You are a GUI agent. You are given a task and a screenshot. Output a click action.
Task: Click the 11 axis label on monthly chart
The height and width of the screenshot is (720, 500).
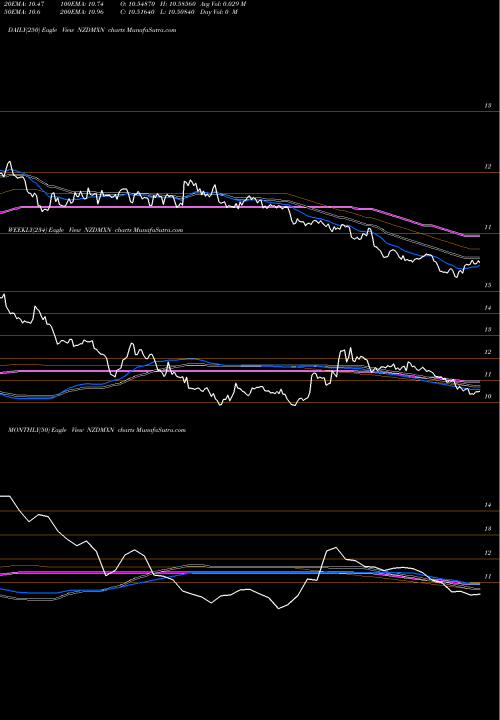488,577
